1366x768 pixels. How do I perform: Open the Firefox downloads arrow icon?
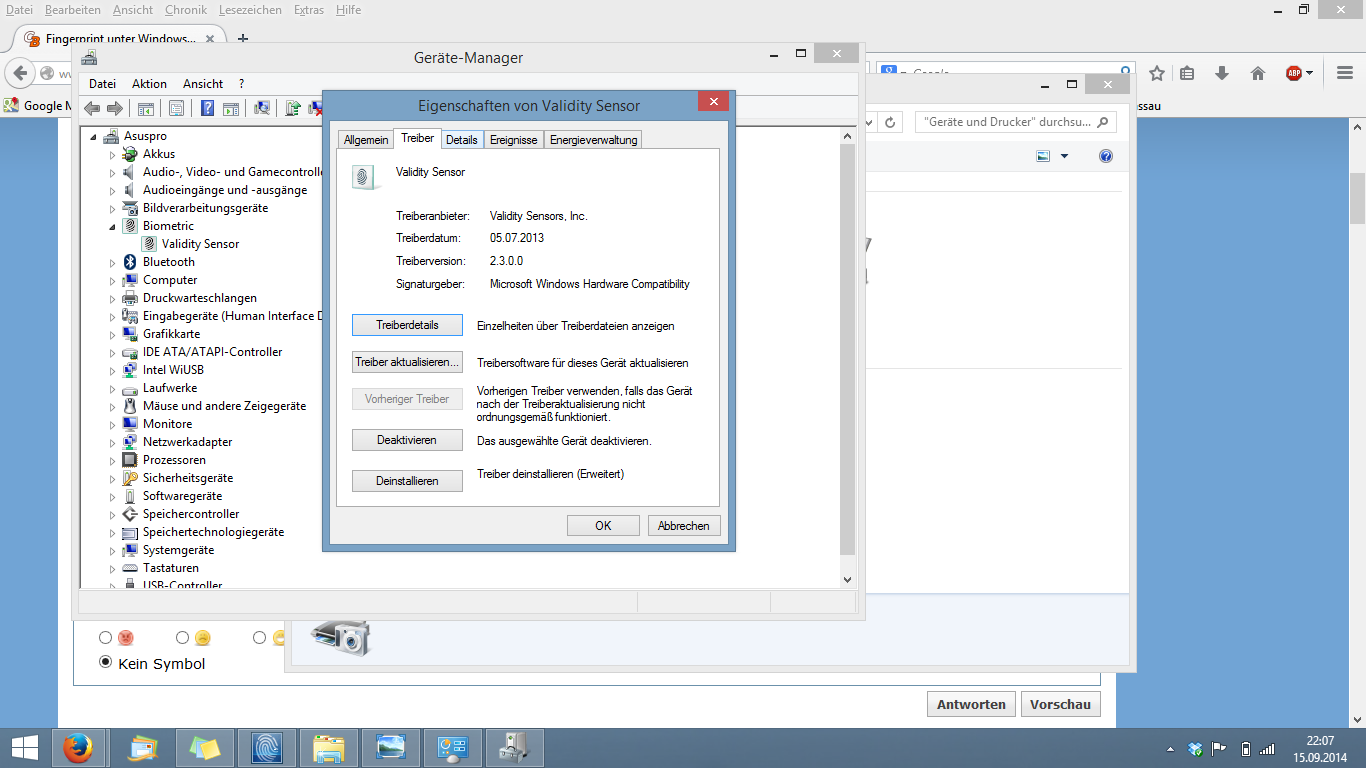tap(1222, 73)
